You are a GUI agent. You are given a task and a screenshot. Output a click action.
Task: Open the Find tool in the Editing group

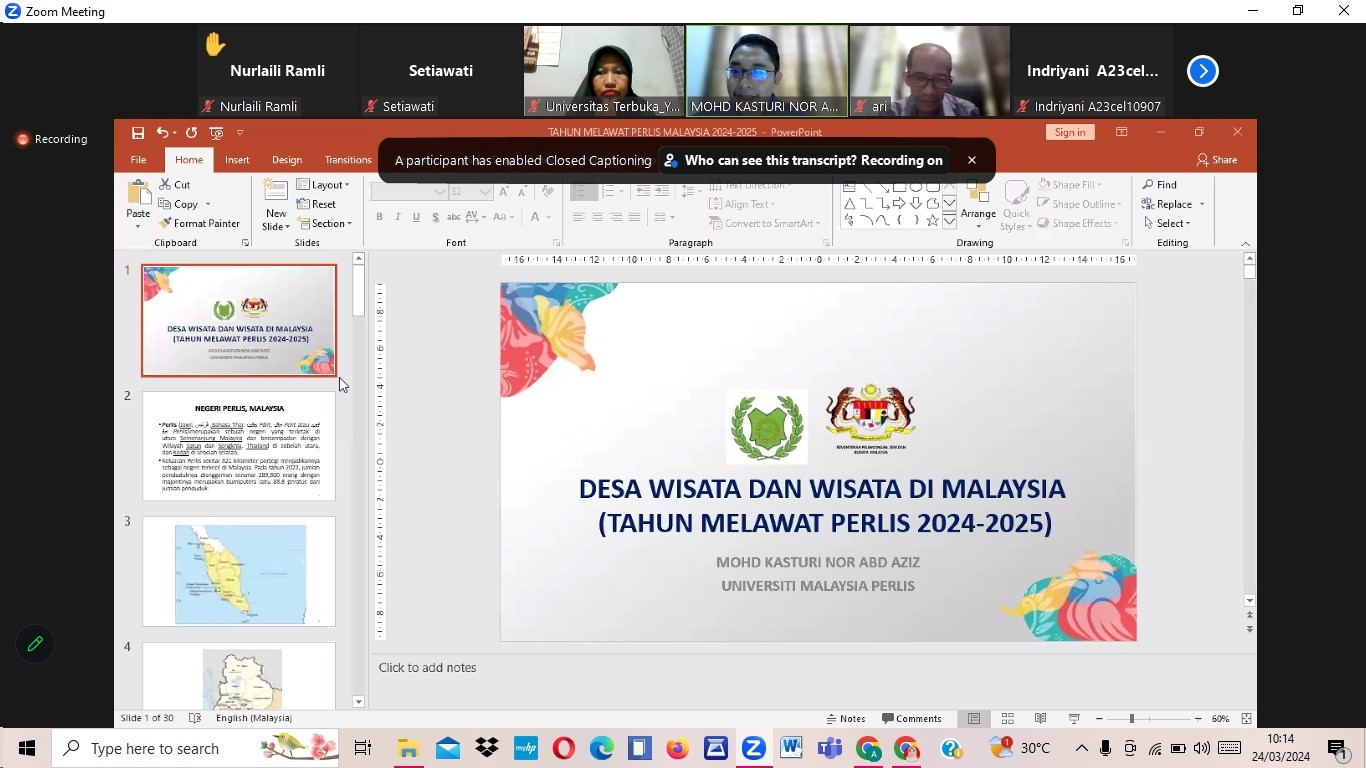click(1163, 184)
